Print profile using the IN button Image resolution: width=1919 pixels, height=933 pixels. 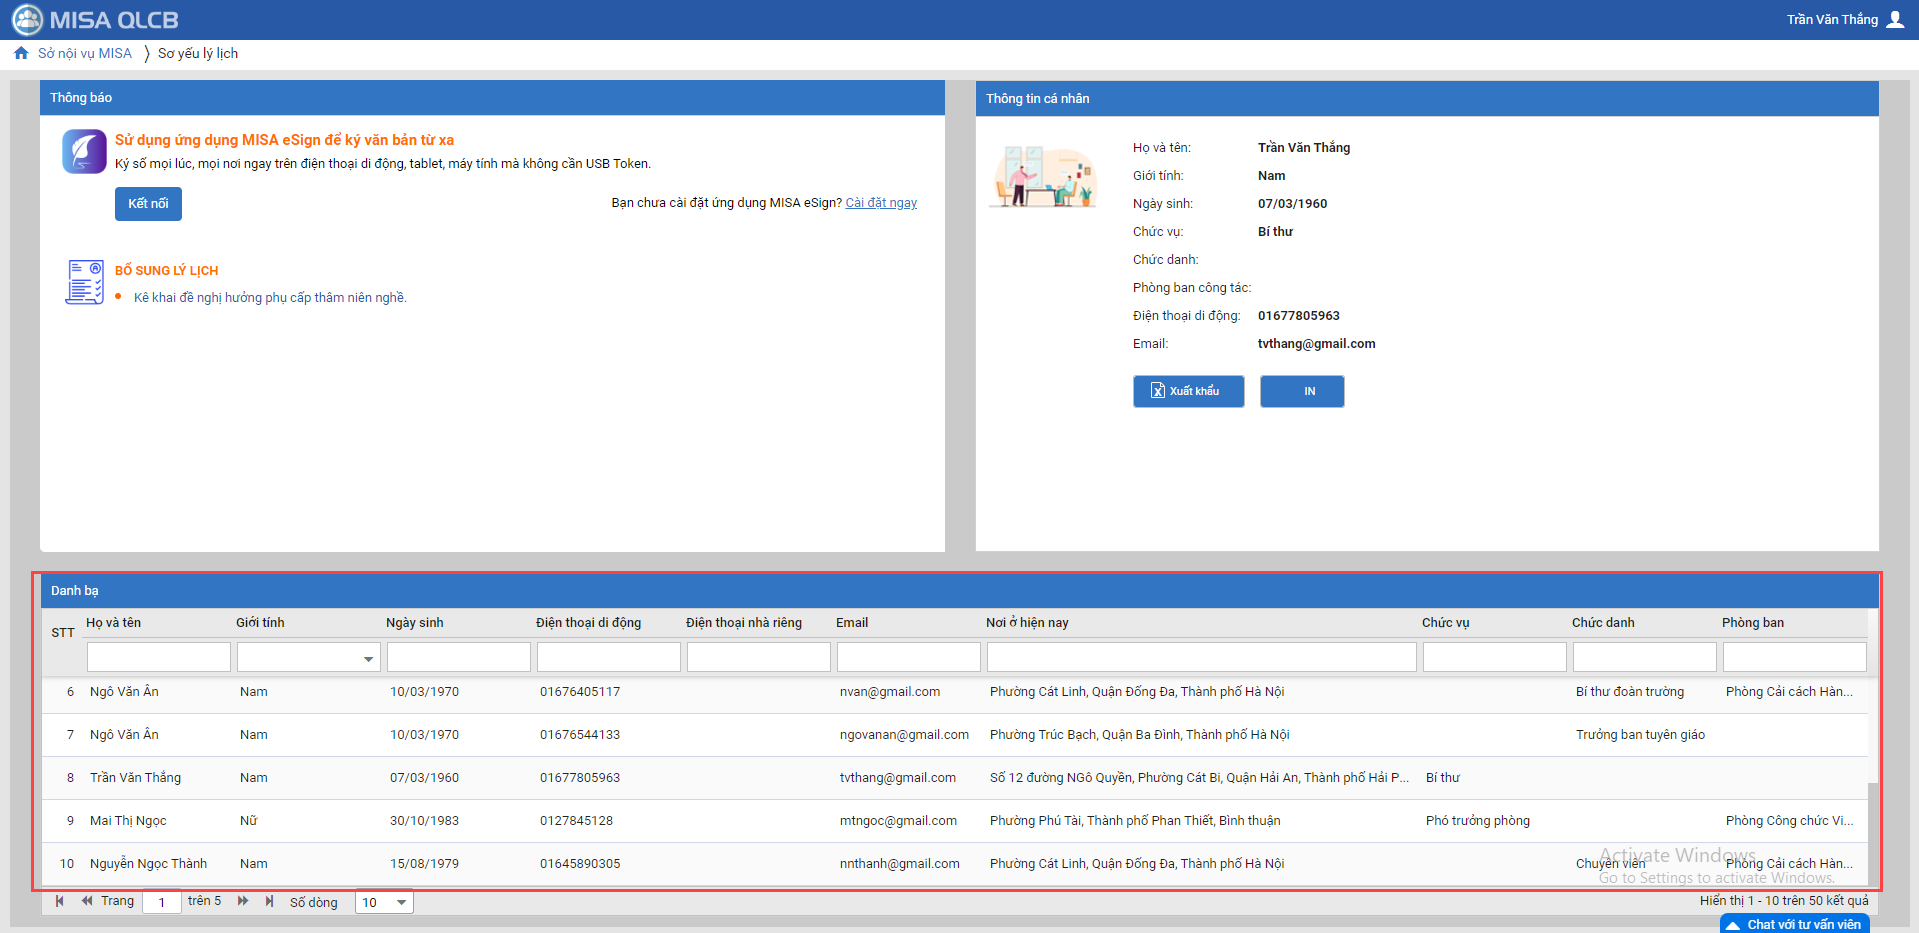(x=1302, y=391)
